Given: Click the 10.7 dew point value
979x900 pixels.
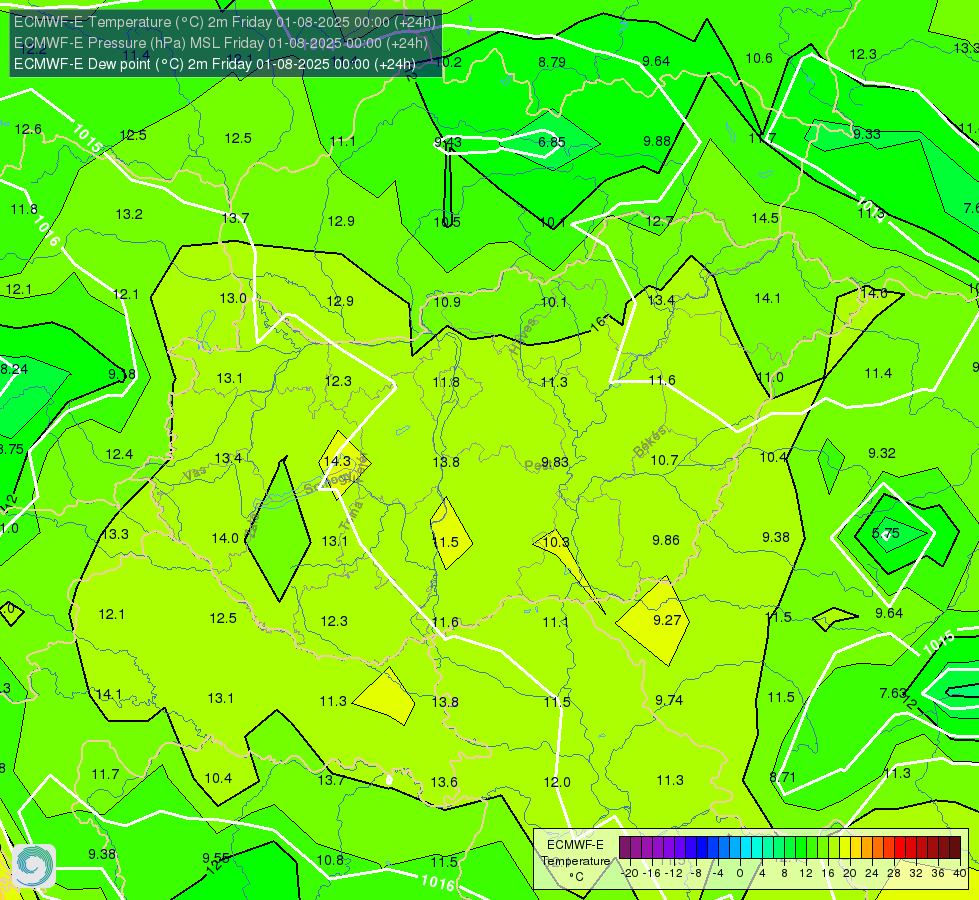Looking at the screenshot, I should [x=664, y=460].
